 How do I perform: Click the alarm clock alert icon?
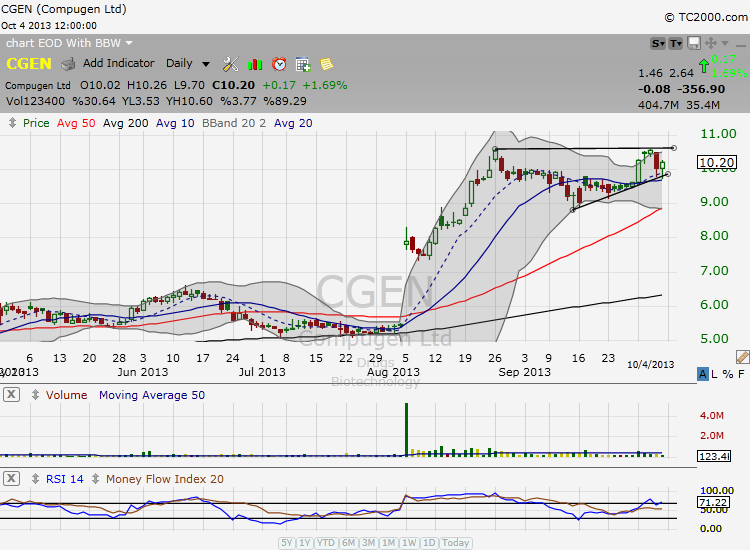[x=279, y=64]
